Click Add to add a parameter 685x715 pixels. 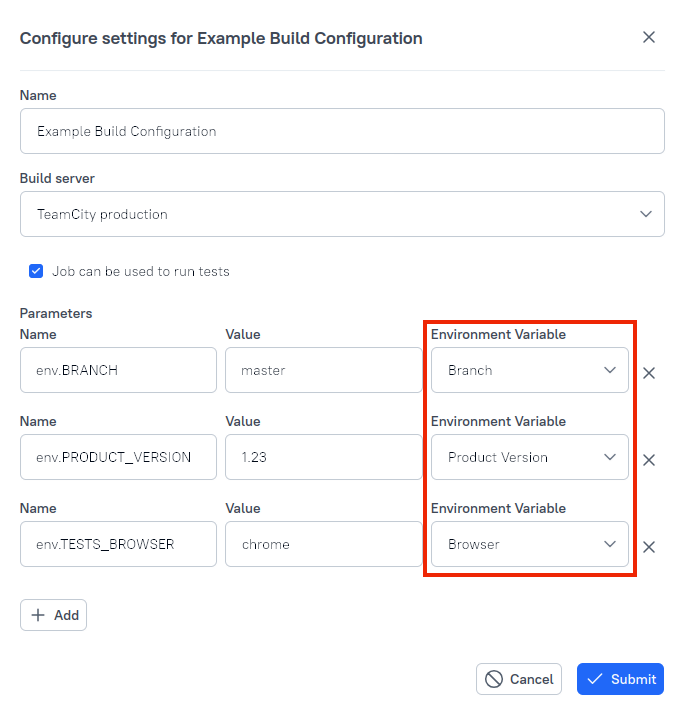pyautogui.click(x=53, y=615)
